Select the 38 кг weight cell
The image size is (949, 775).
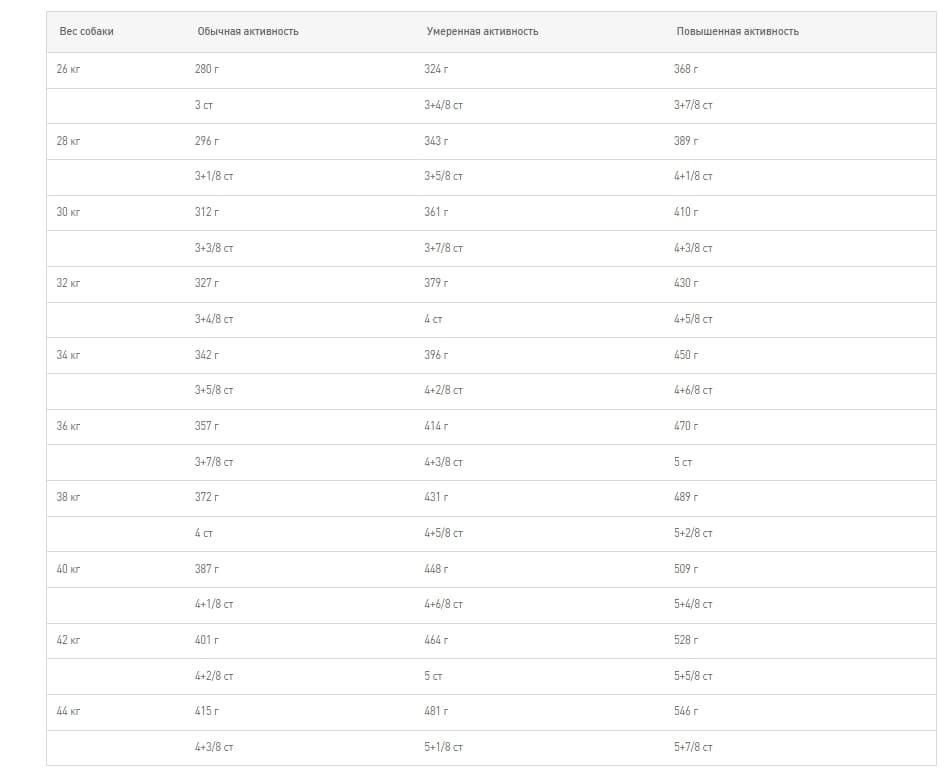point(68,497)
